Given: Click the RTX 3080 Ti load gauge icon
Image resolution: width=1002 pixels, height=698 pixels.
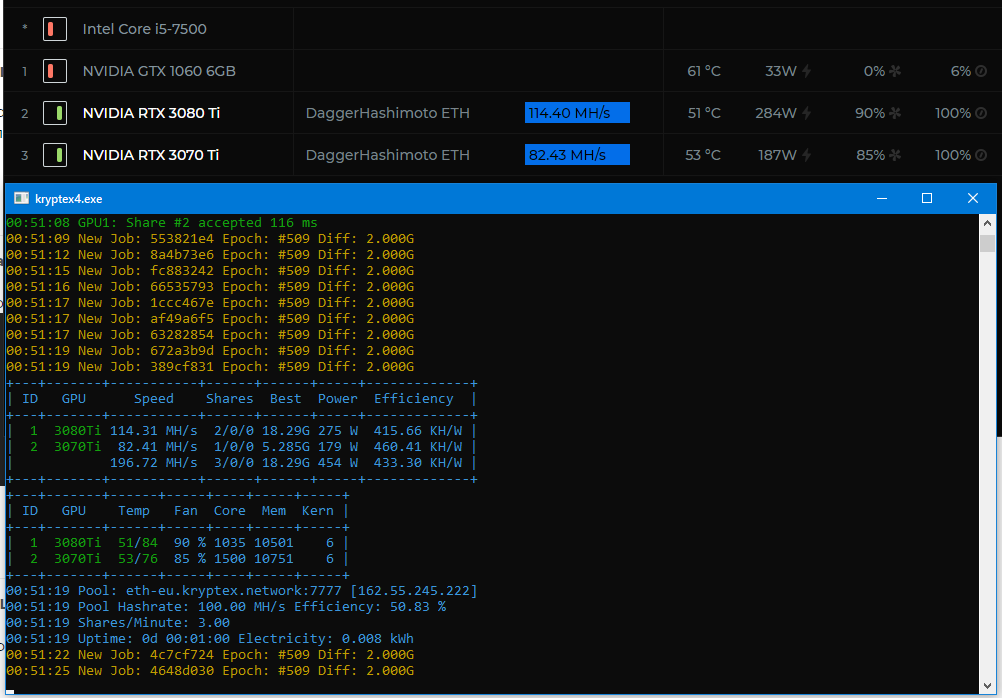Looking at the screenshot, I should 981,113.
